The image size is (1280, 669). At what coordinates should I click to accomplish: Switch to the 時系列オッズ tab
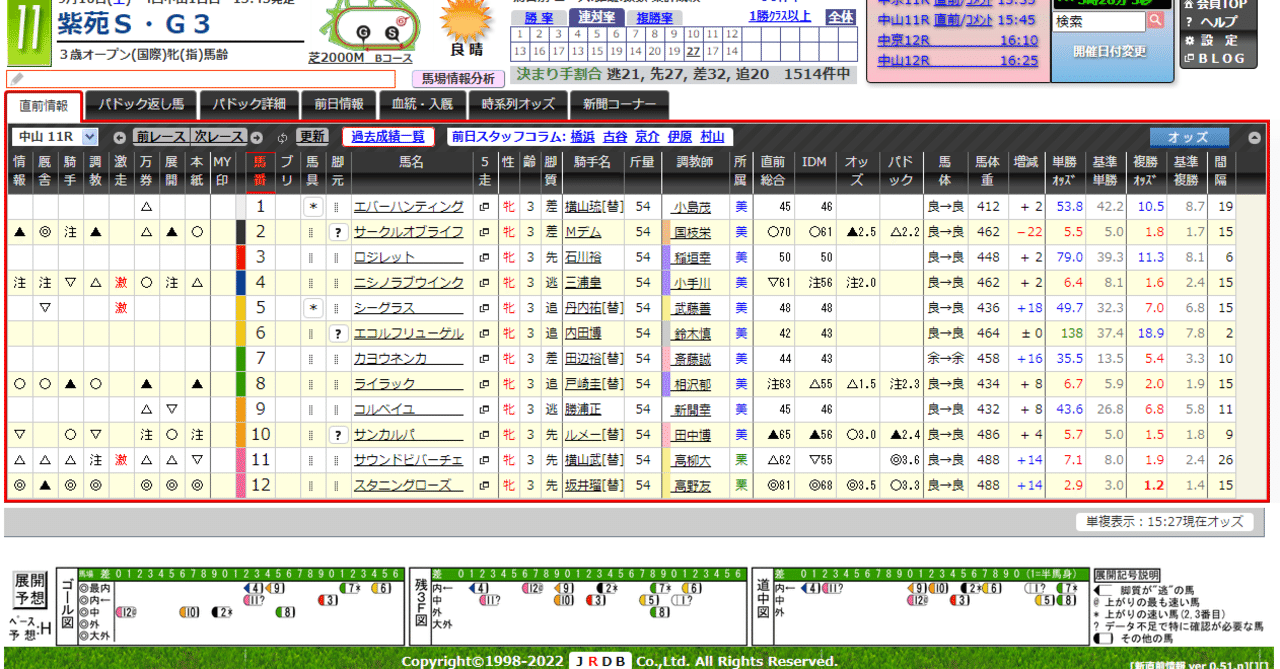point(518,104)
